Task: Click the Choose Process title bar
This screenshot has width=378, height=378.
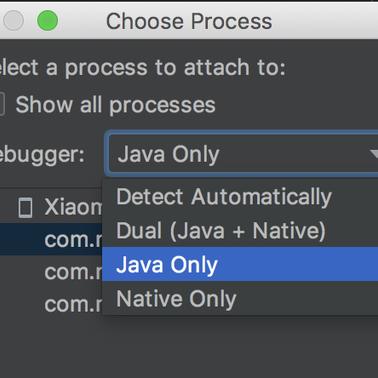Action: 189,21
